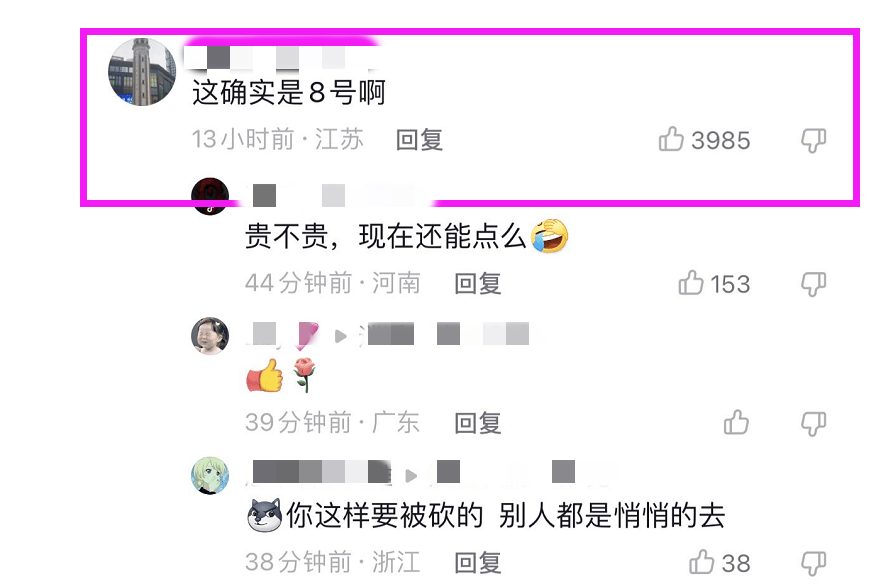The height and width of the screenshot is (585, 895).
Task: Like the 河南 reply with 153 likes
Action: (x=691, y=283)
